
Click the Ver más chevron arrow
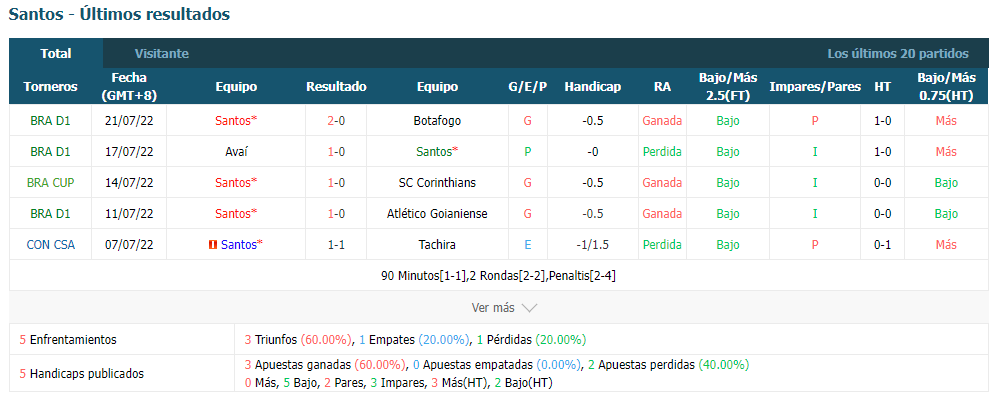pos(529,308)
